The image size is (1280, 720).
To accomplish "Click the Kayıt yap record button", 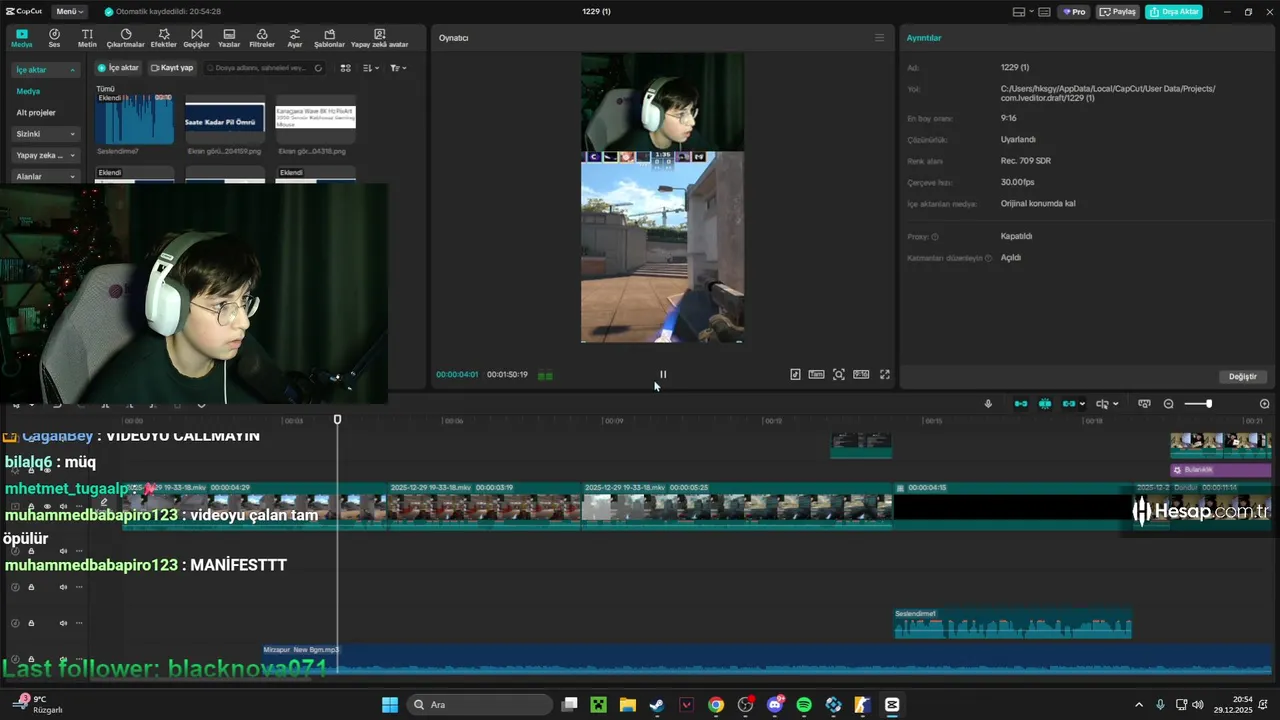I will click(x=172, y=68).
